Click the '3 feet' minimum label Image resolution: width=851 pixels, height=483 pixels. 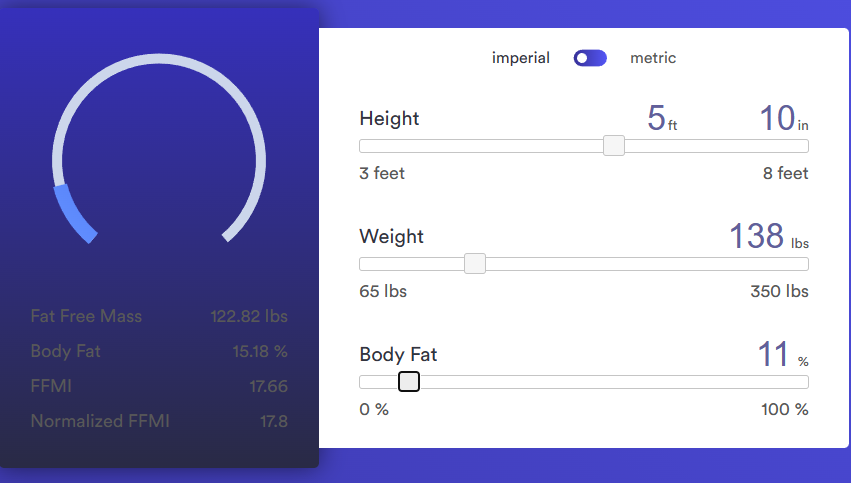click(x=382, y=173)
